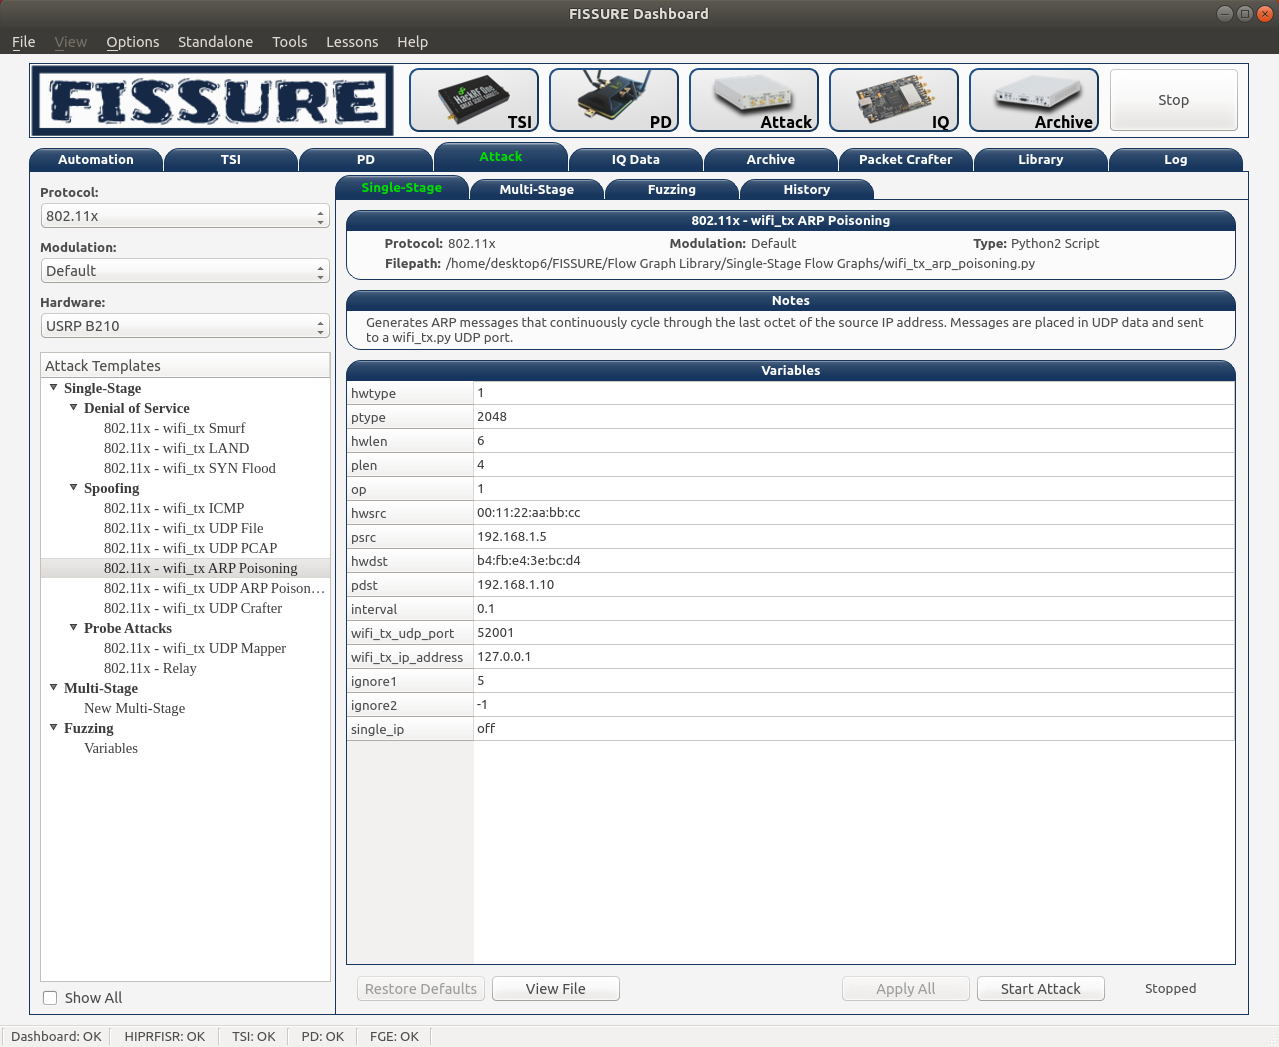The height and width of the screenshot is (1047, 1279).
Task: Open the History attack sub-tab
Action: [x=807, y=190]
